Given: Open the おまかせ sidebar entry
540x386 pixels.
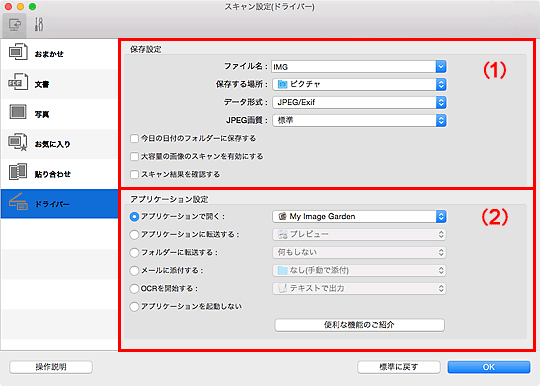Looking at the screenshot, I should [59, 54].
